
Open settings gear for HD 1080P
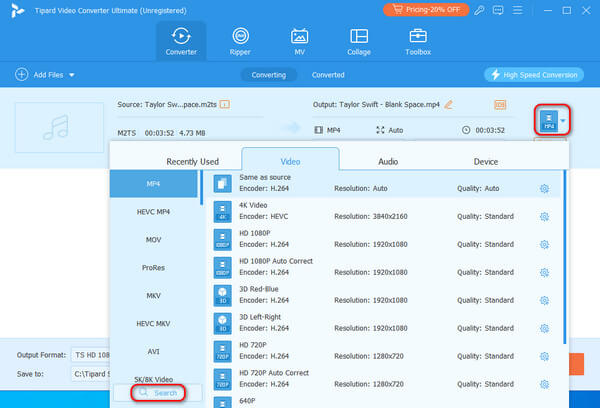click(544, 245)
